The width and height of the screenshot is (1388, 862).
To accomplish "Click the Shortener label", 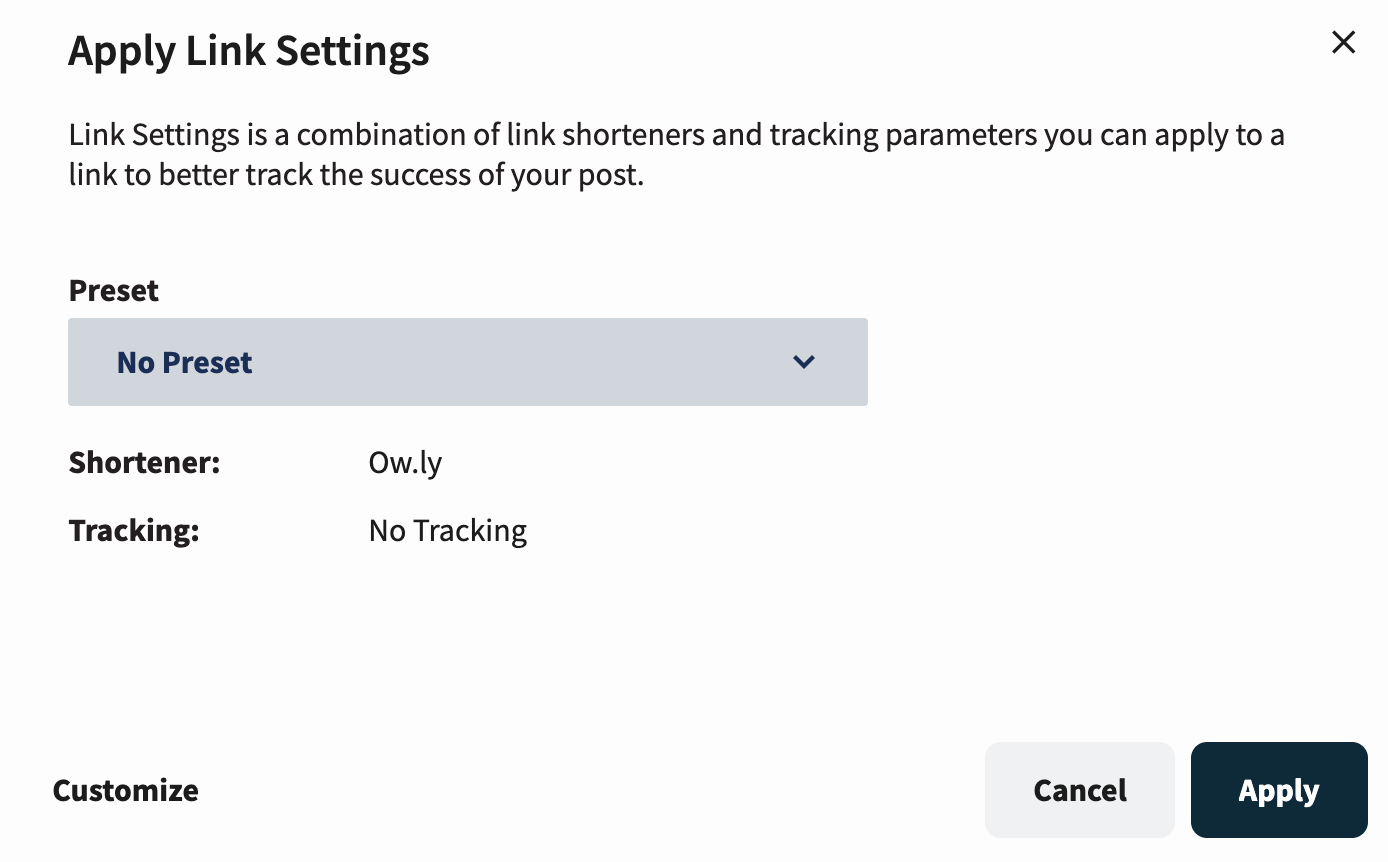I will pyautogui.click(x=144, y=462).
